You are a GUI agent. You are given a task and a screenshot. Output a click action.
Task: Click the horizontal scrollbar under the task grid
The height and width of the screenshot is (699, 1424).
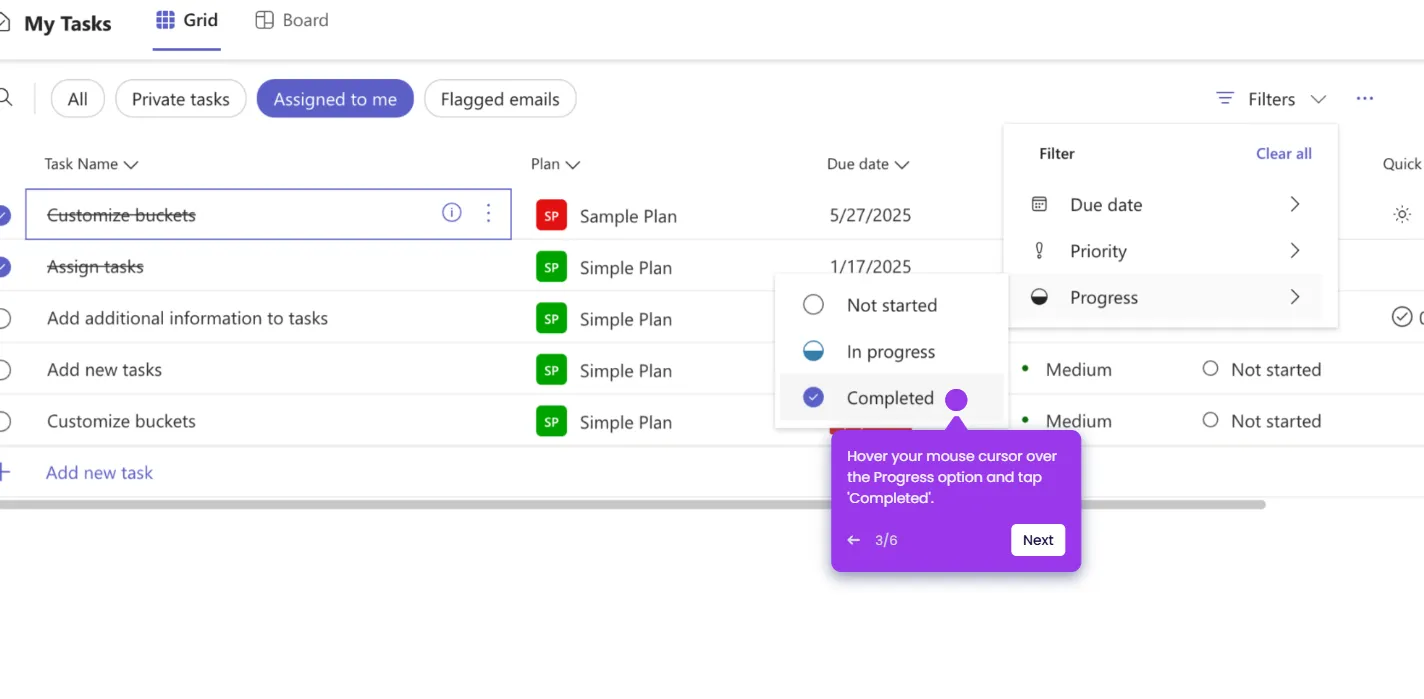pos(632,505)
